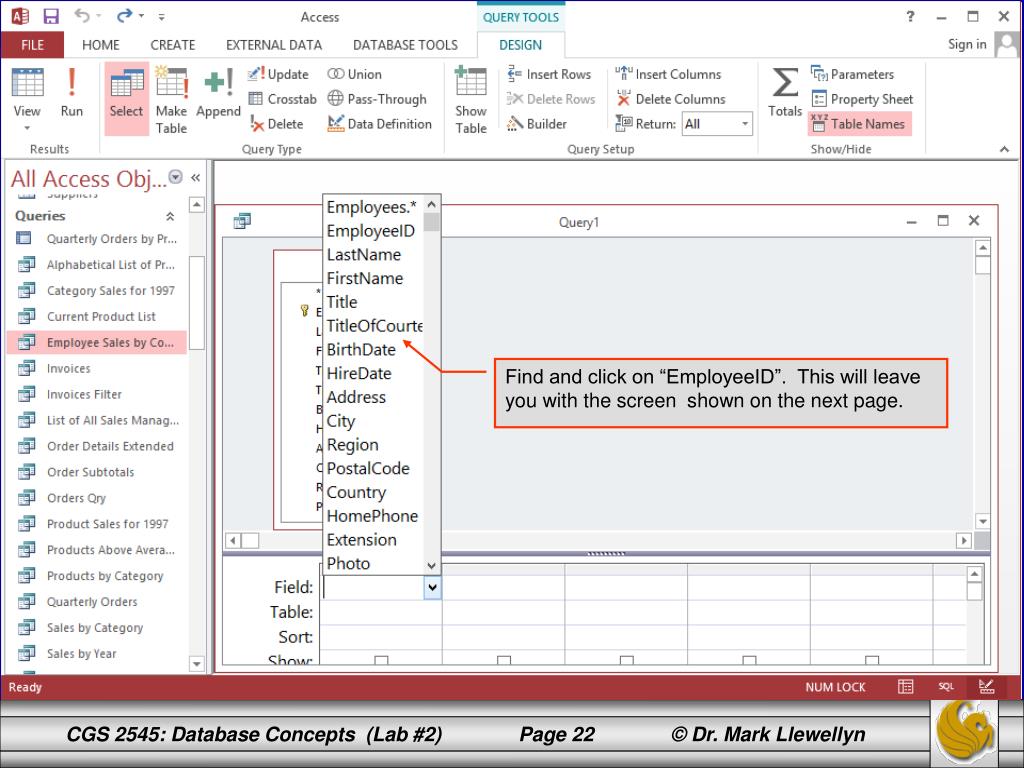This screenshot has height=768, width=1024.
Task: Choose the Select query type
Action: tap(127, 97)
